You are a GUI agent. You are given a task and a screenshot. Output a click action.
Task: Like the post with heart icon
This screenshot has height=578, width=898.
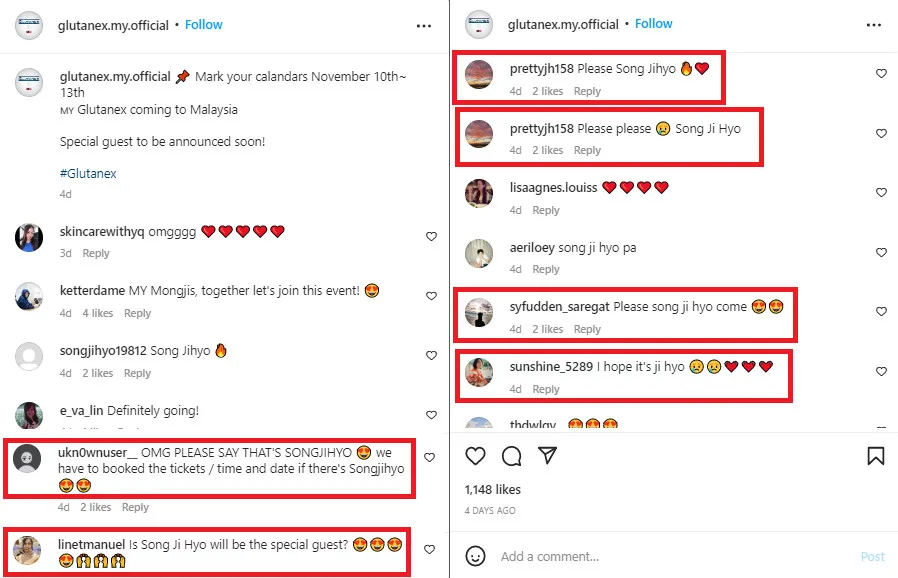[476, 456]
